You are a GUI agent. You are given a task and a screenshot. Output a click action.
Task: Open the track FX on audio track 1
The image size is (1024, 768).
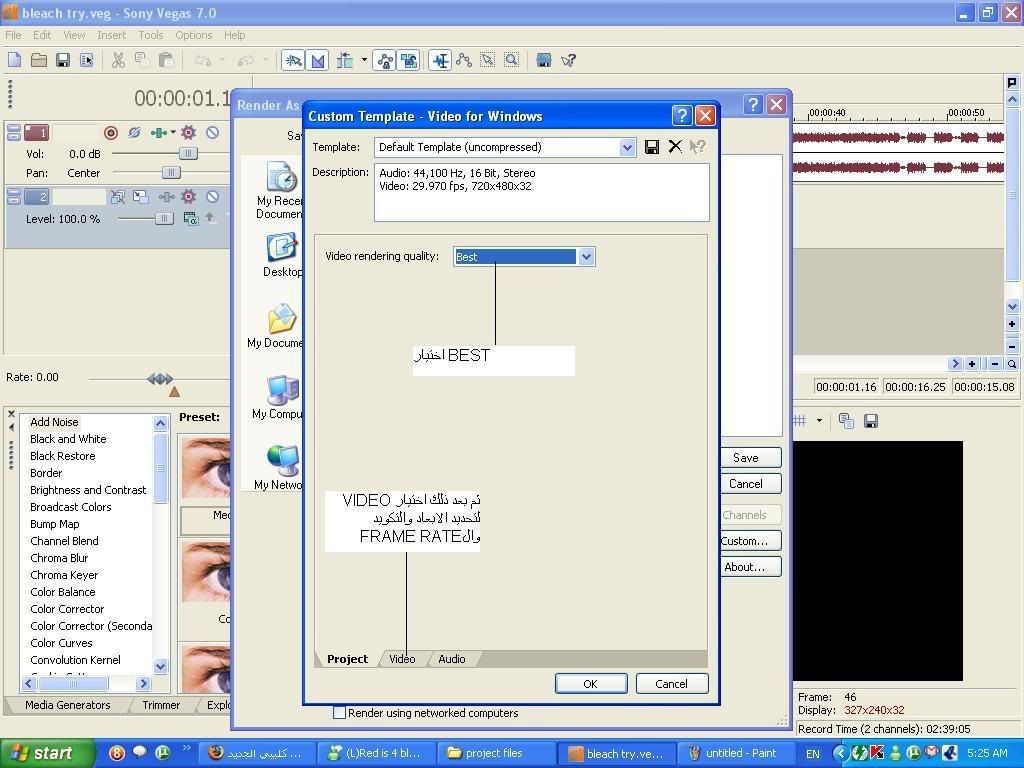188,133
